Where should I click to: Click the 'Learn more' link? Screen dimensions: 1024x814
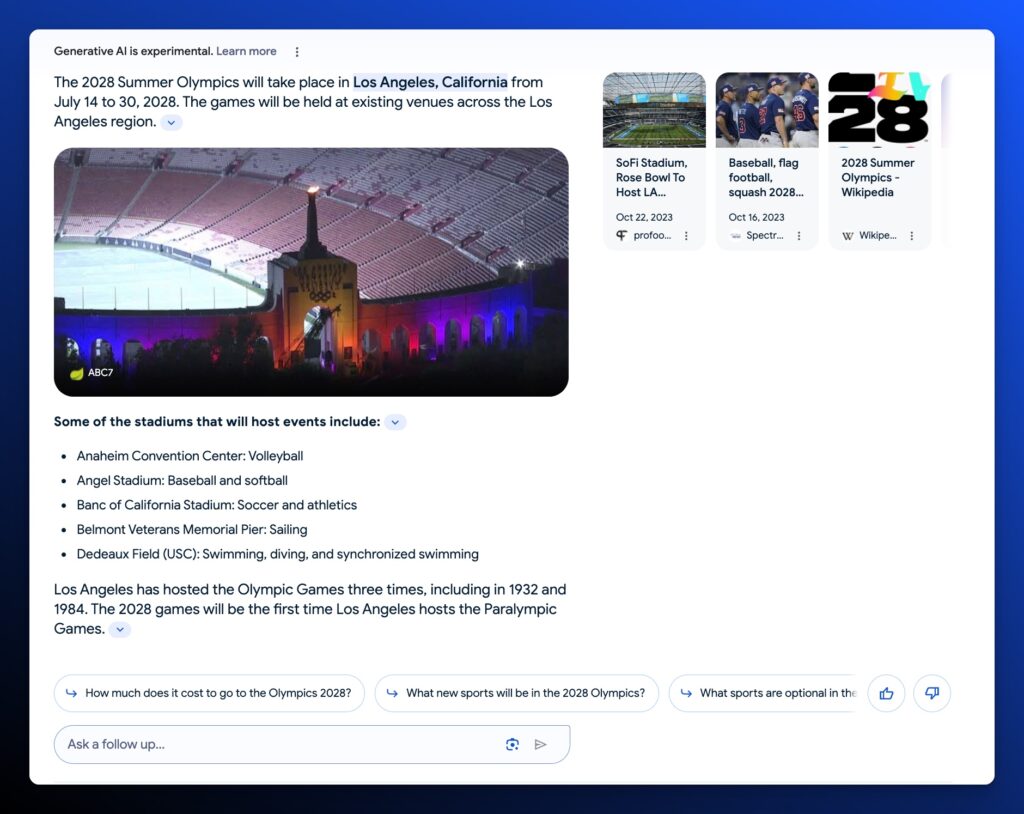click(246, 51)
